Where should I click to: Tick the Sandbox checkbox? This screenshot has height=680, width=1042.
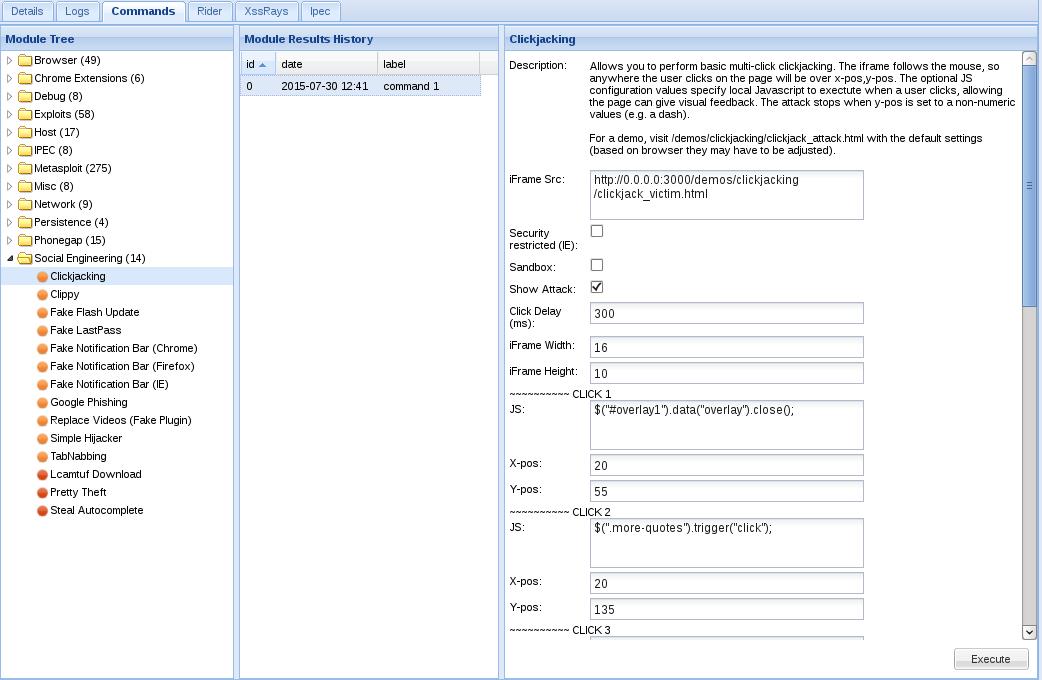[597, 265]
